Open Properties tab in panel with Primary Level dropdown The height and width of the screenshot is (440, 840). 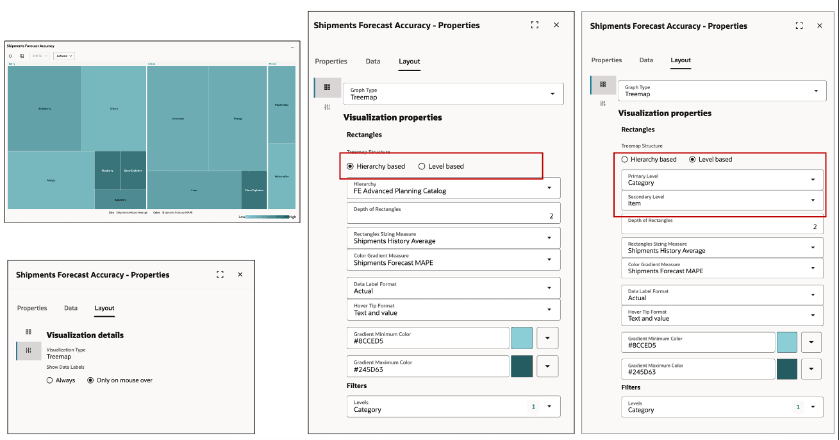pyautogui.click(x=606, y=60)
